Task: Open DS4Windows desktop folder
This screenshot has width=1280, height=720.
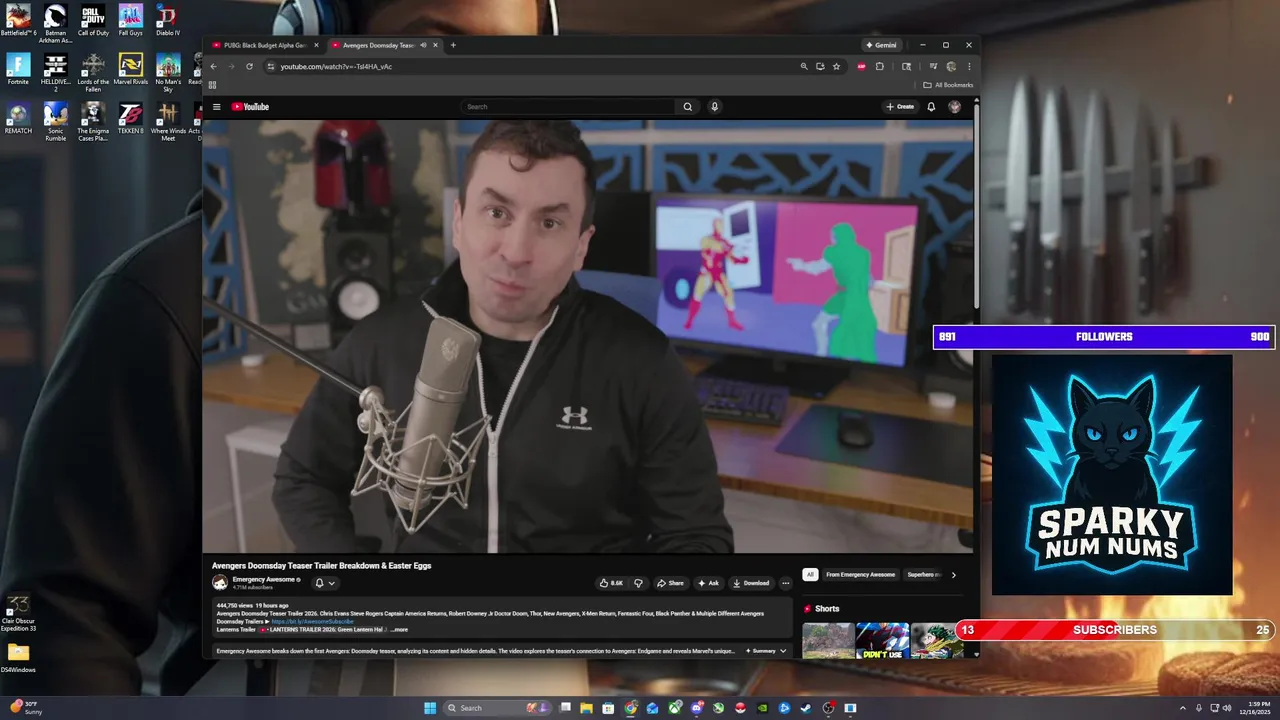Action: 18,658
